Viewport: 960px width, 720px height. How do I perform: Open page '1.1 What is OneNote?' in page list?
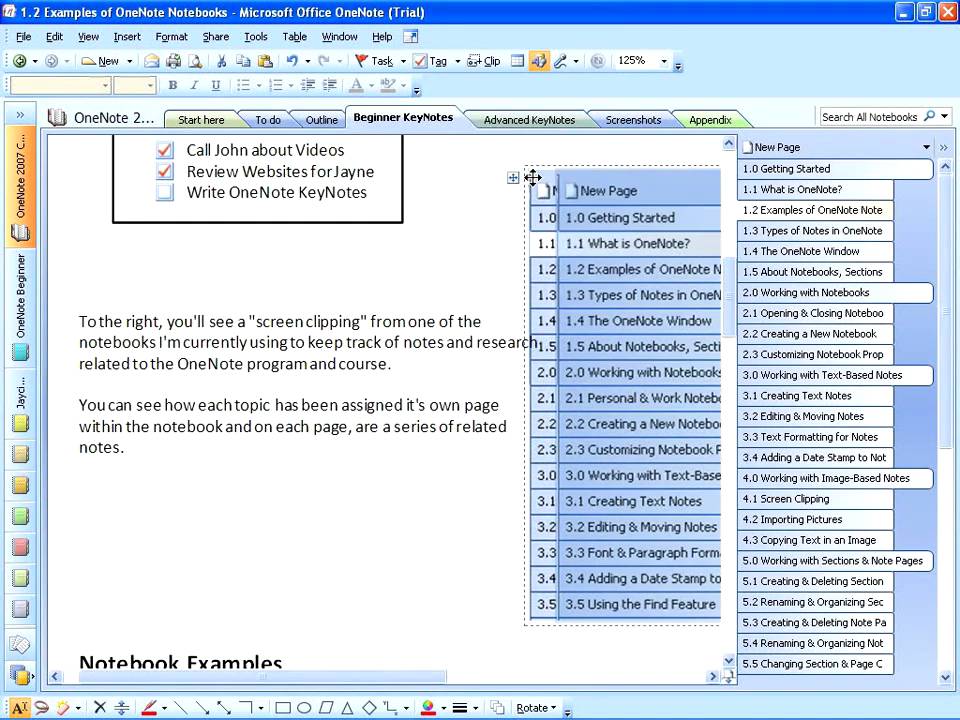815,190
